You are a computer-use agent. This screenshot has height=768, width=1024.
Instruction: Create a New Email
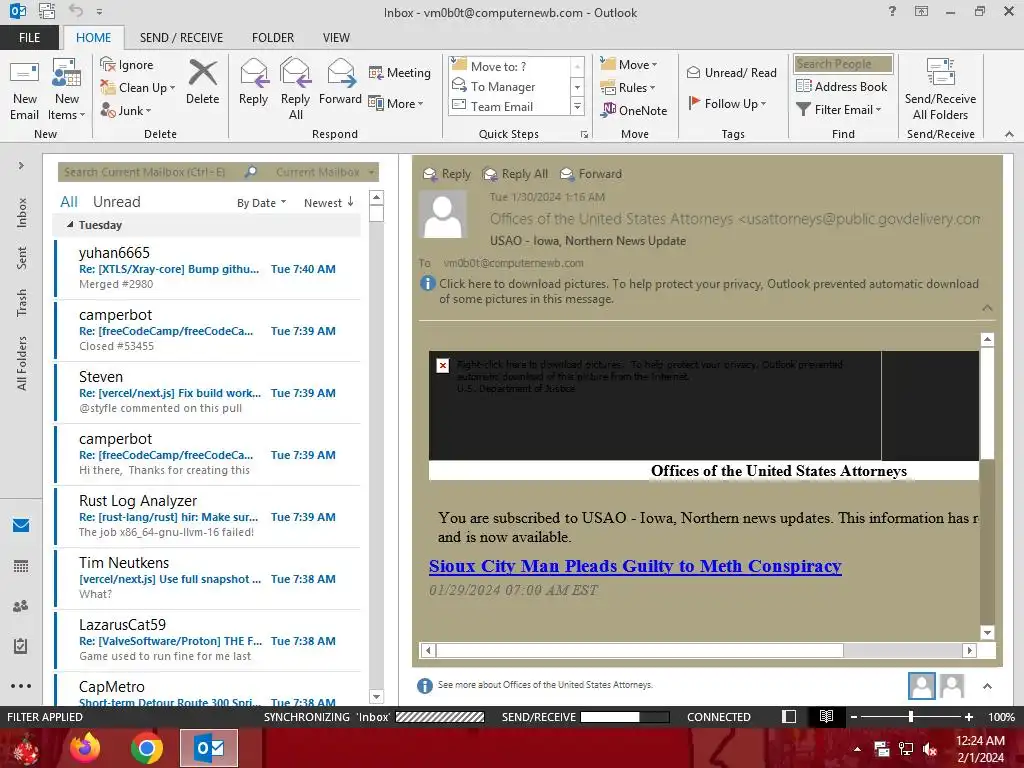25,90
